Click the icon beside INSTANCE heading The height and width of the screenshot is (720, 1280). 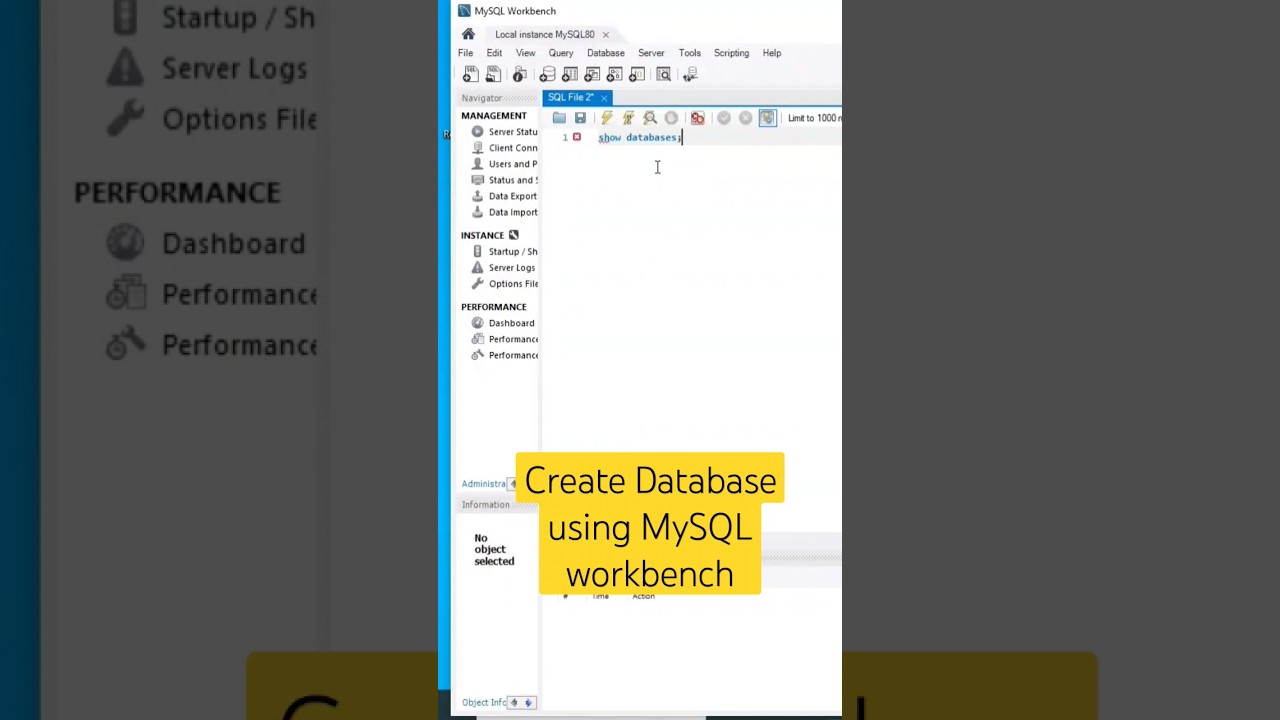(514, 235)
